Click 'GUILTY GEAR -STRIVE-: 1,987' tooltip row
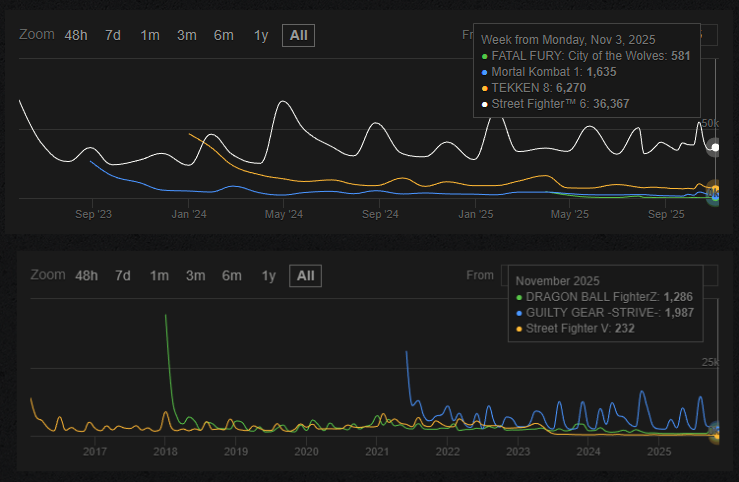 point(605,313)
